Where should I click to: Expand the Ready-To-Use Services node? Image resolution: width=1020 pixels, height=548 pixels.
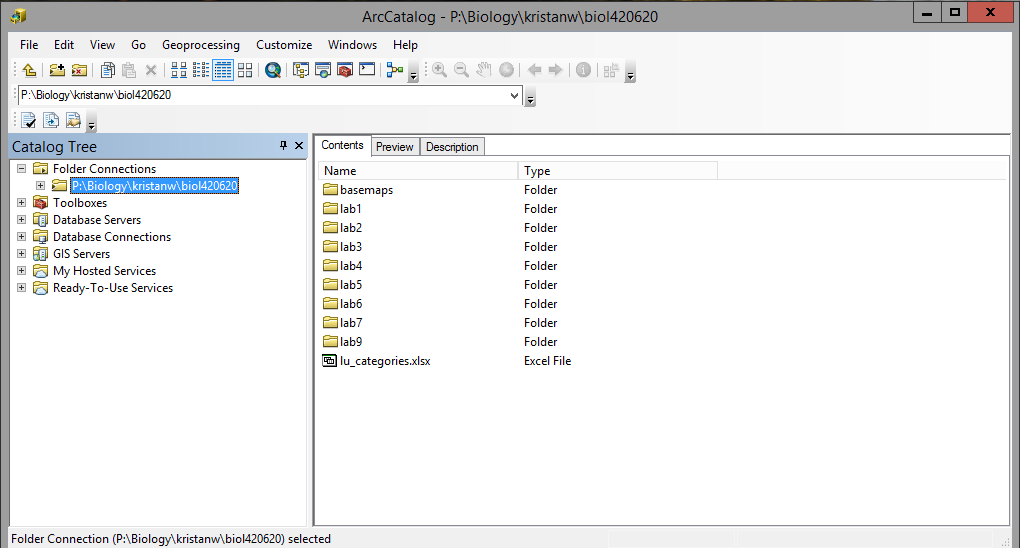point(21,287)
